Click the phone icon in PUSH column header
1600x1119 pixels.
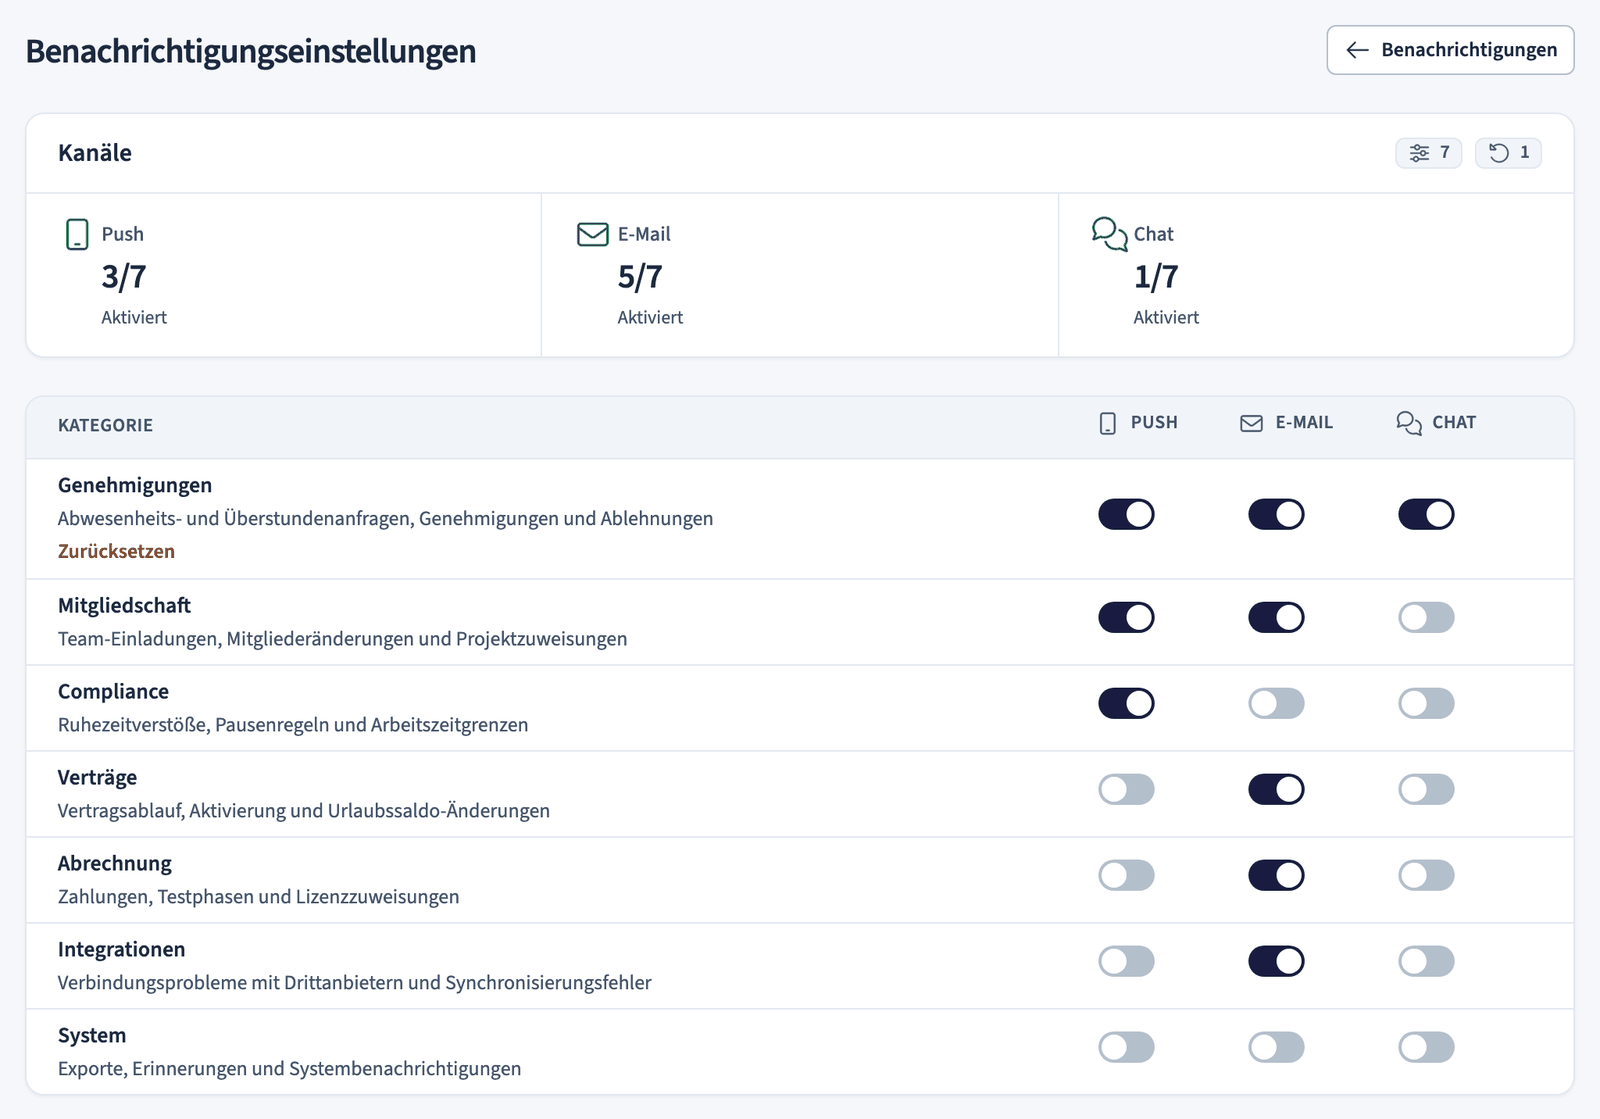[x=1108, y=423]
